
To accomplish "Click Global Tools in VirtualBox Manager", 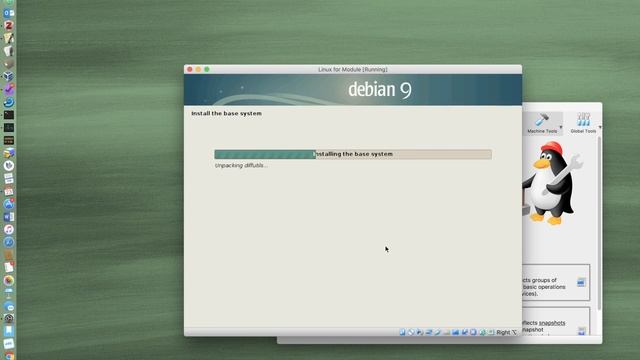I will 583,123.
